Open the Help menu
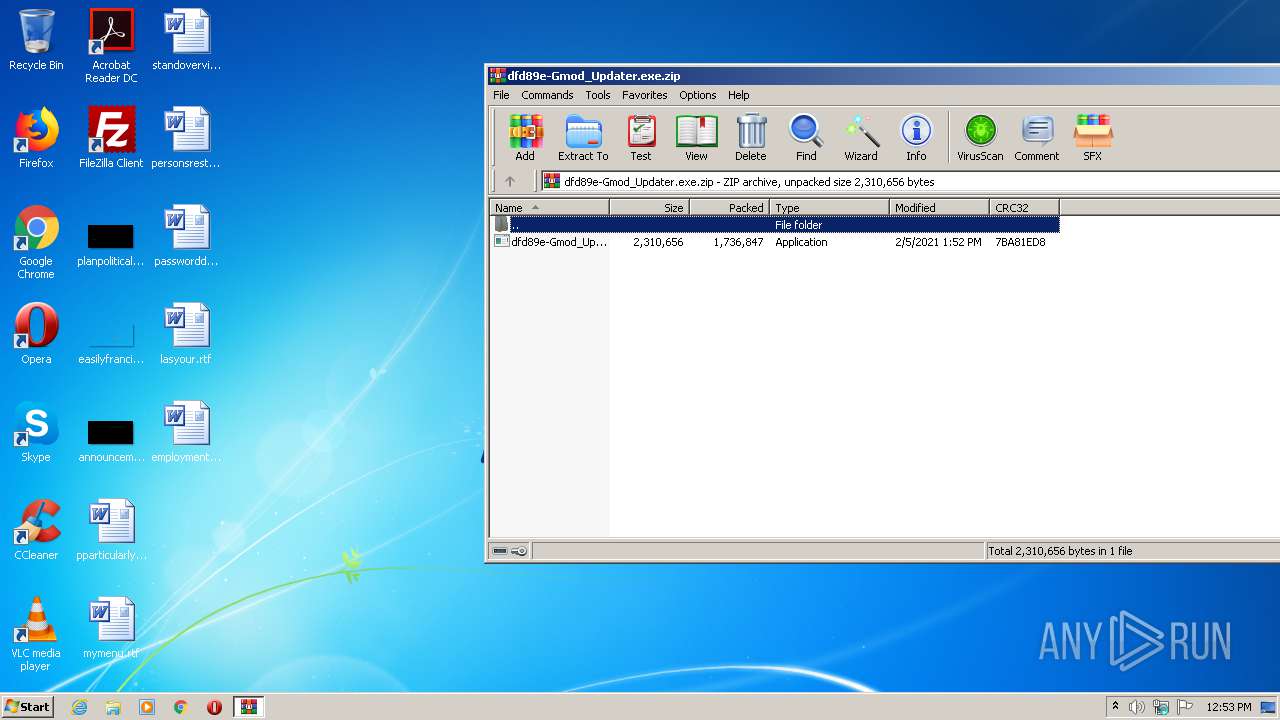Image resolution: width=1280 pixels, height=720 pixels. coord(739,95)
